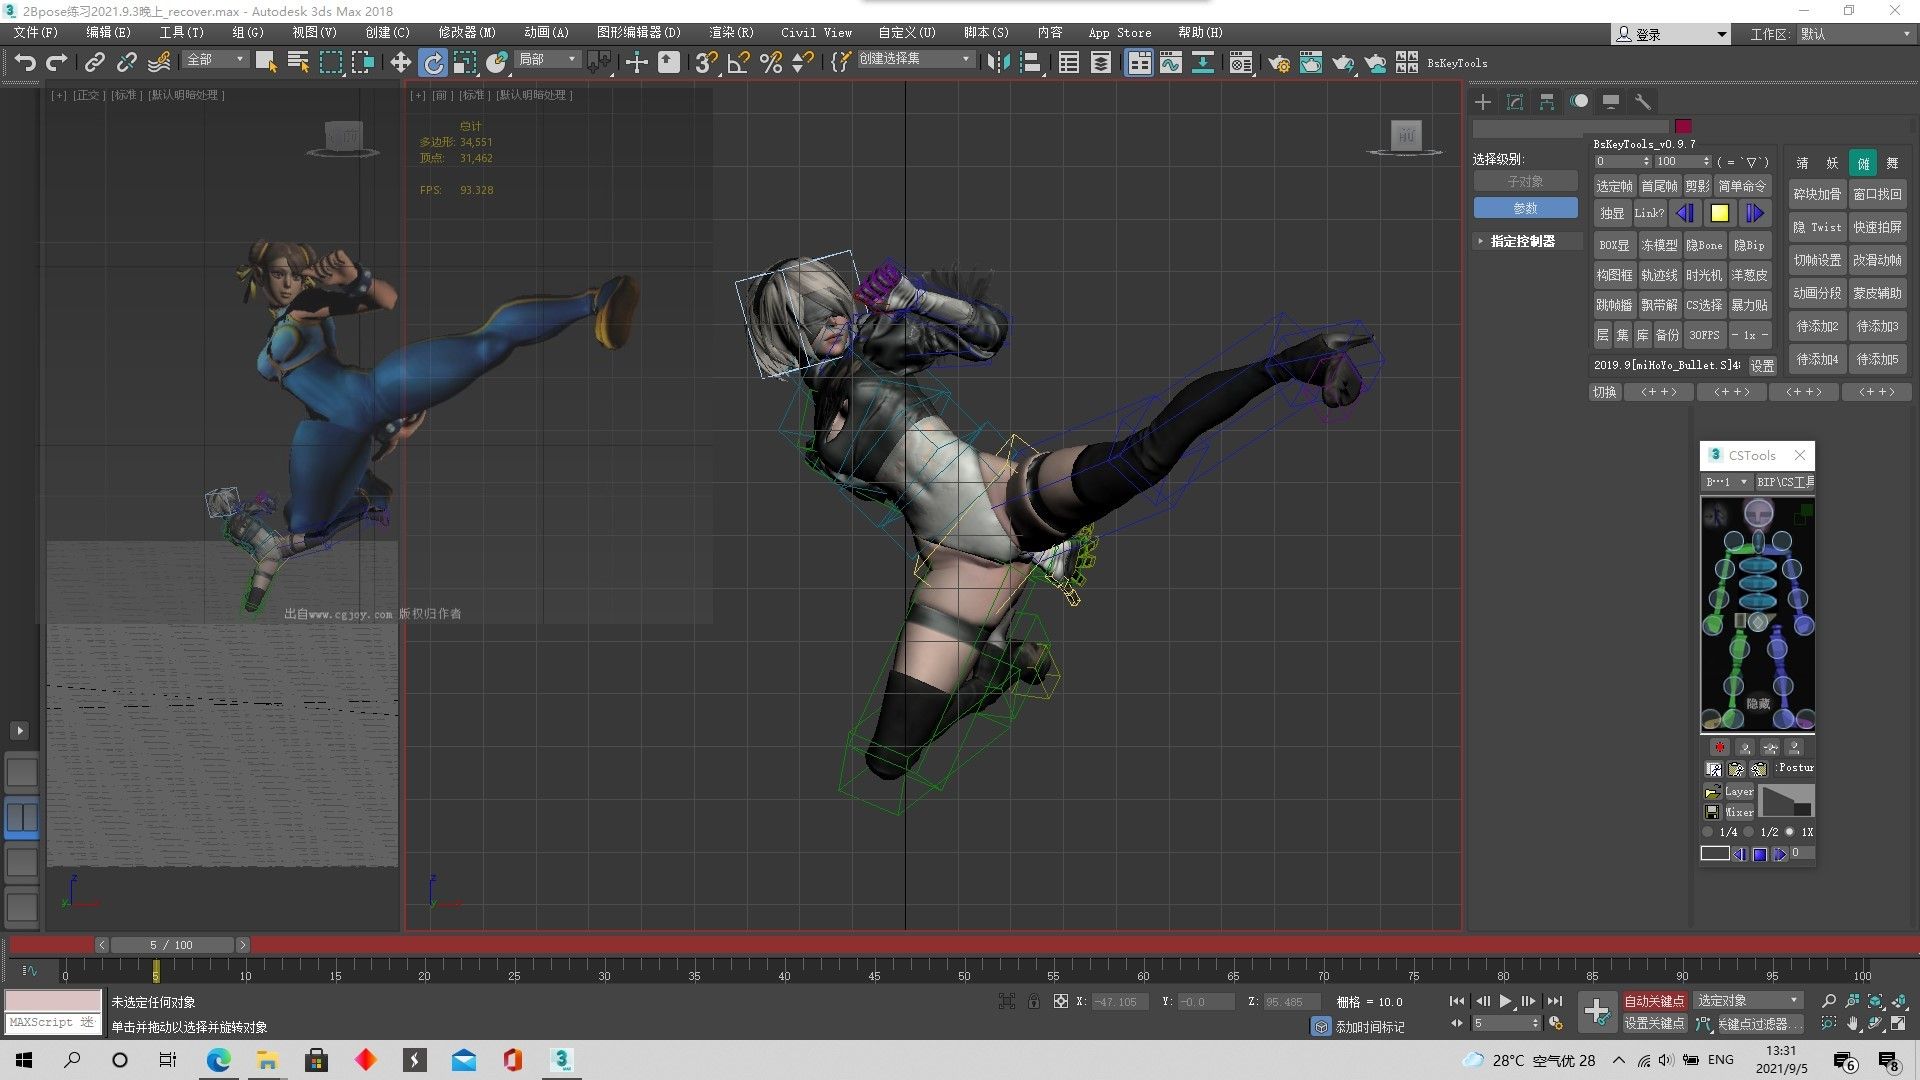Image resolution: width=1920 pixels, height=1080 pixels.
Task: Activate the Select and Scale tool
Action: click(465, 62)
